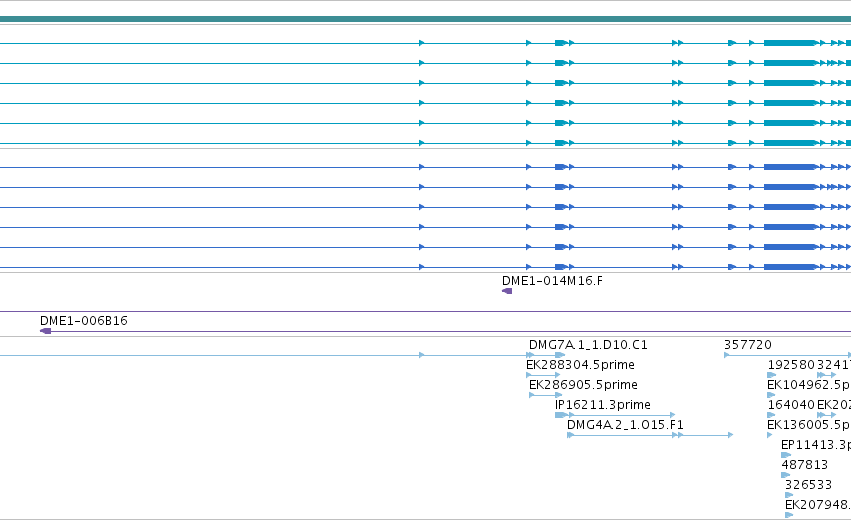Click the feature line beneath EK286905.5prime
This screenshot has height=520, width=851.
545,395
